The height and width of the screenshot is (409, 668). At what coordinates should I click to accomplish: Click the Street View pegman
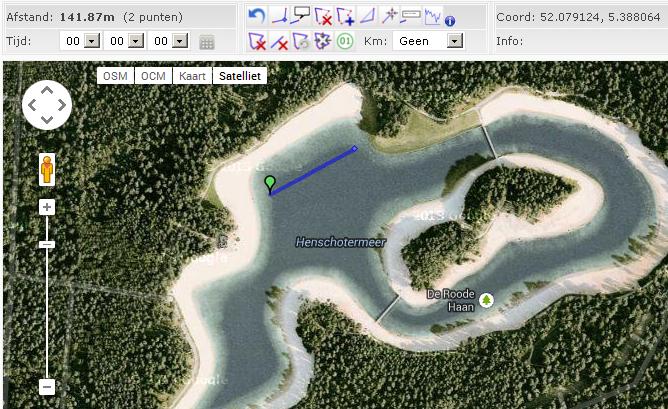[47, 170]
